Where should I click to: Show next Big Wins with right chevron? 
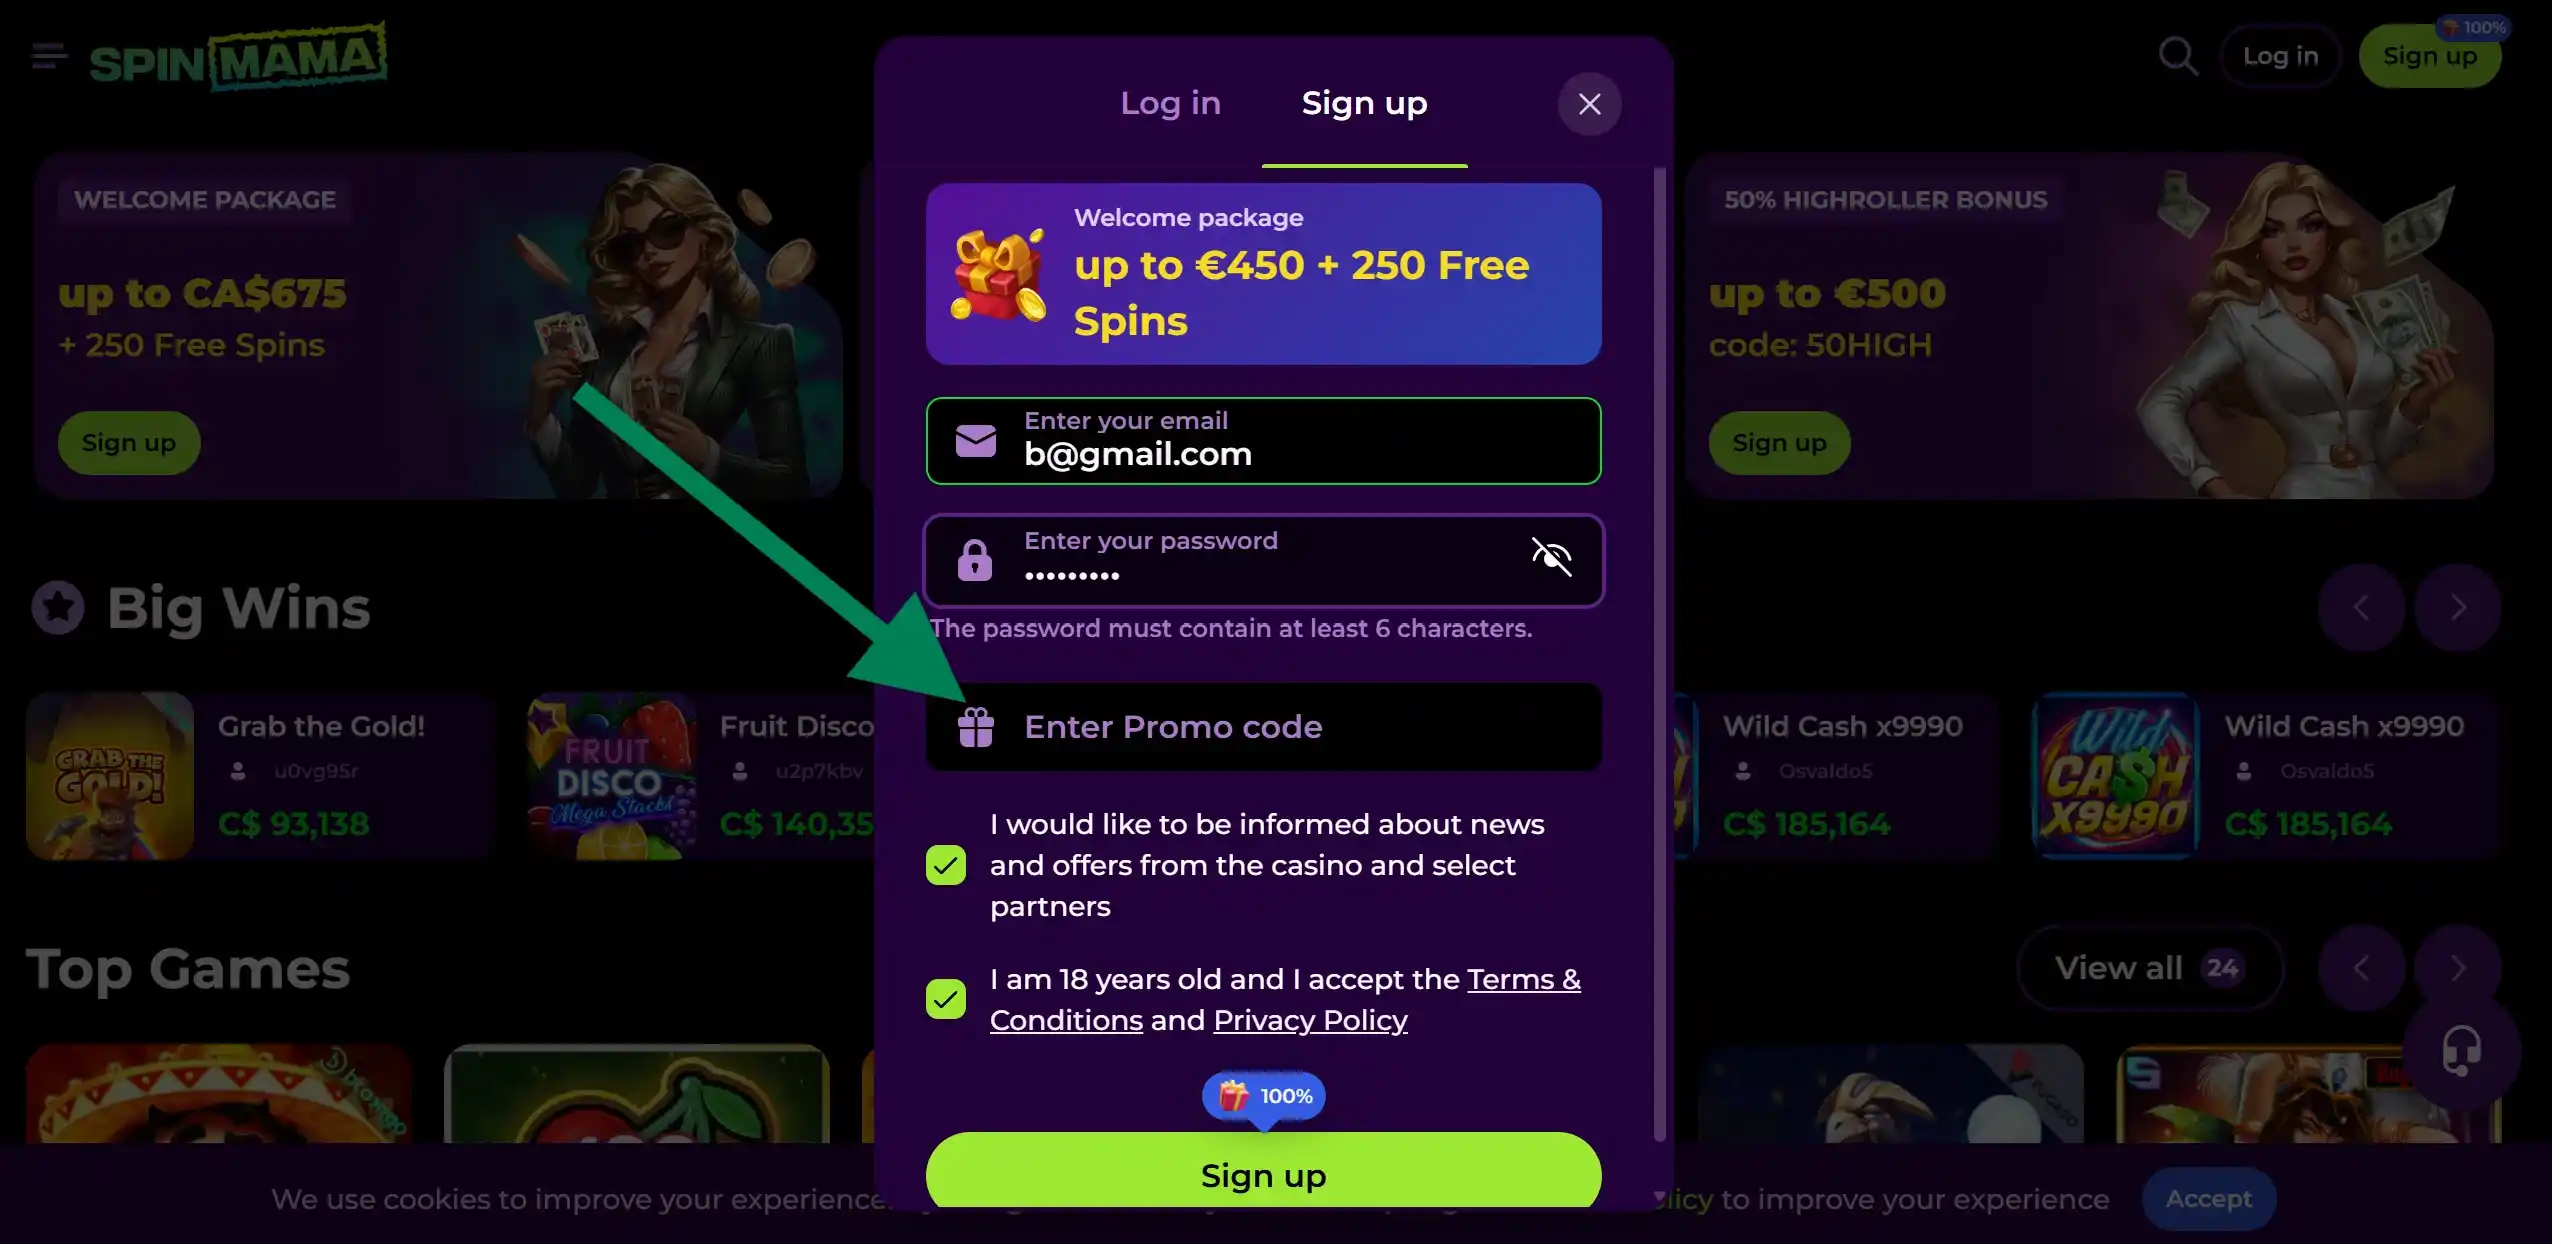[x=2457, y=607]
